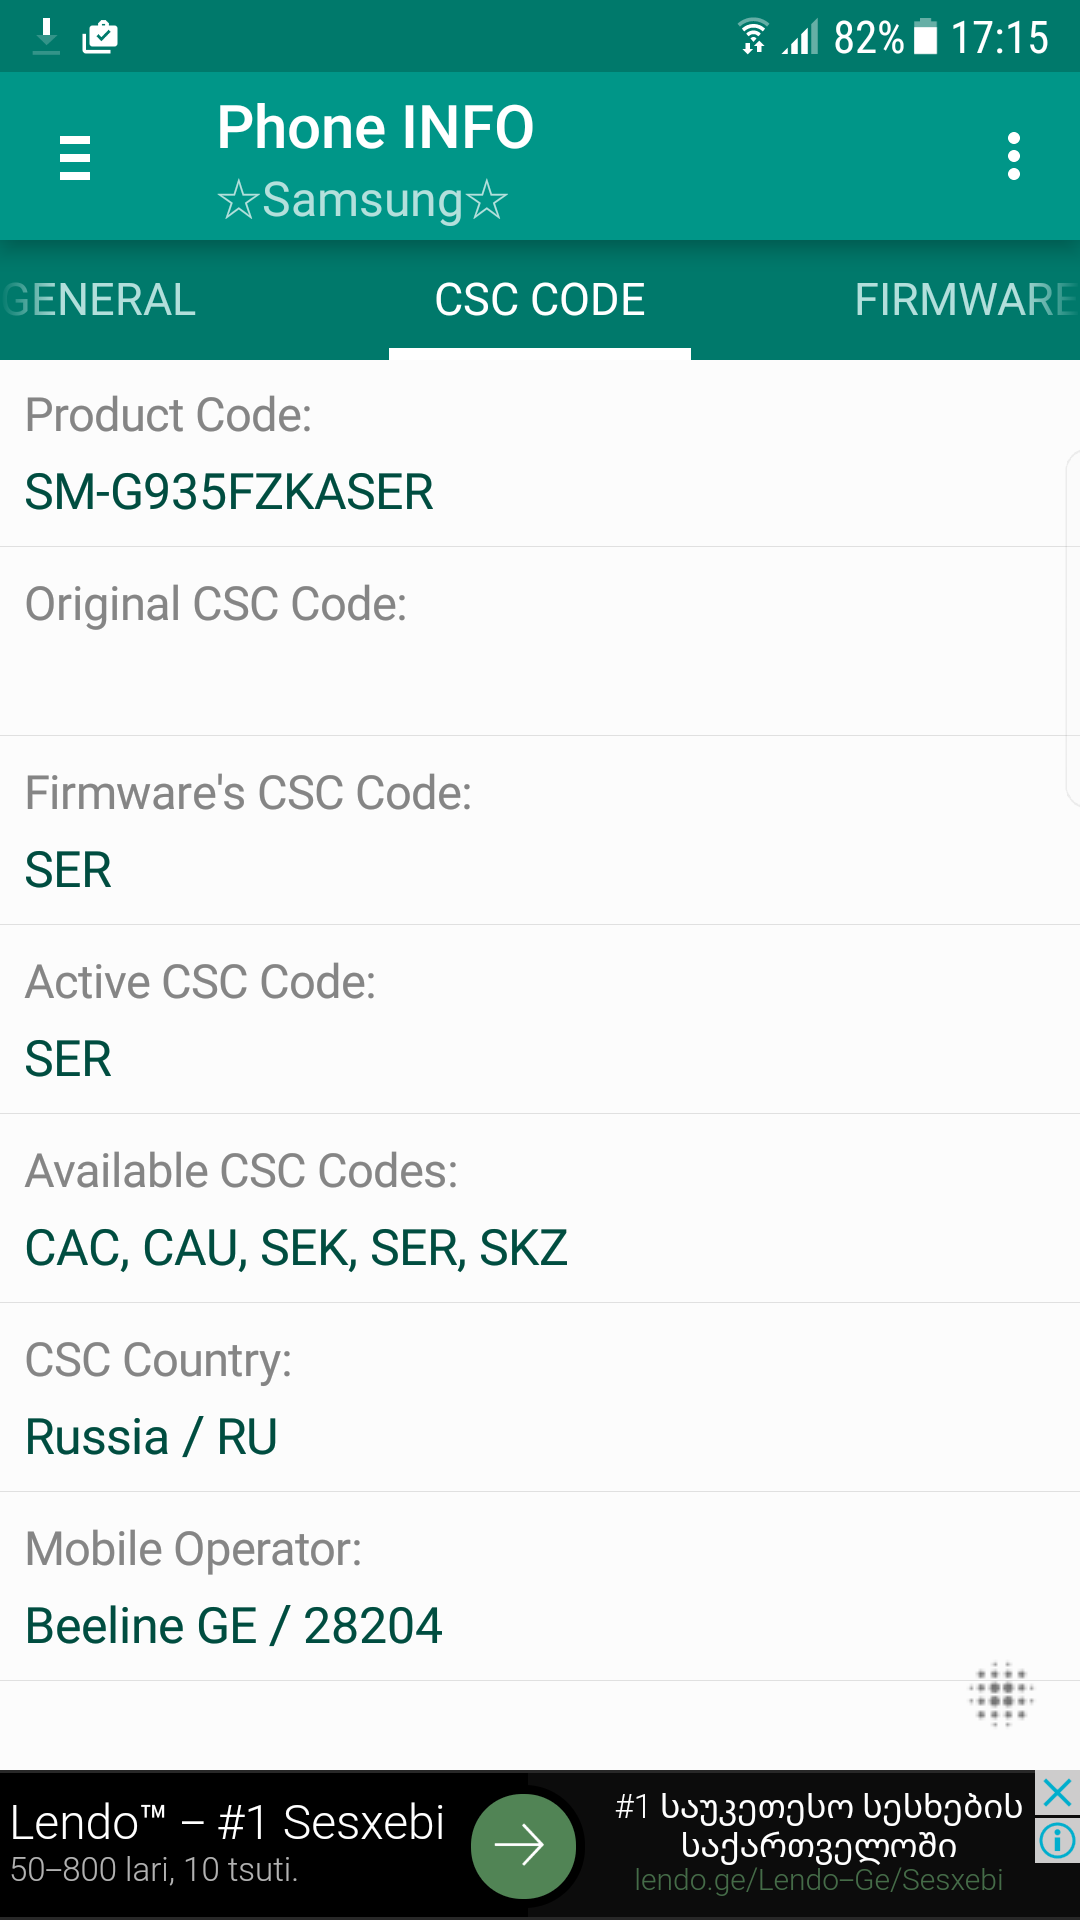Tap the dotted floating icon

[x=1001, y=1694]
